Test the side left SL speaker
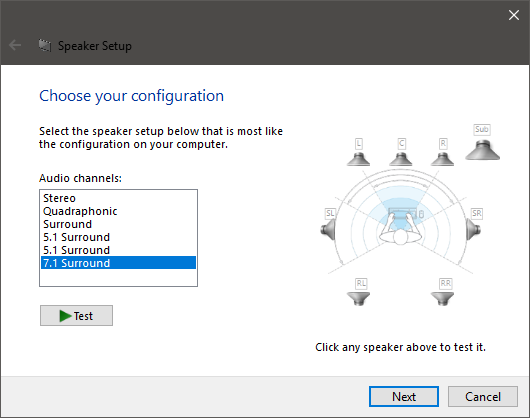 tap(328, 229)
